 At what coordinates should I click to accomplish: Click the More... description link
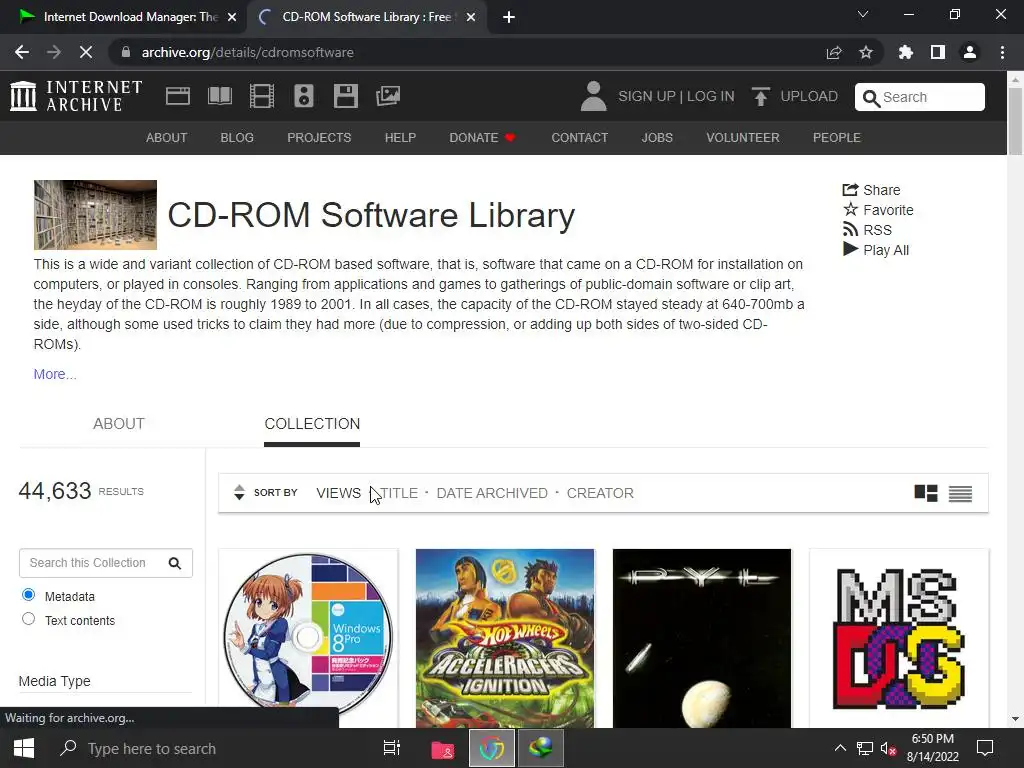coord(55,374)
